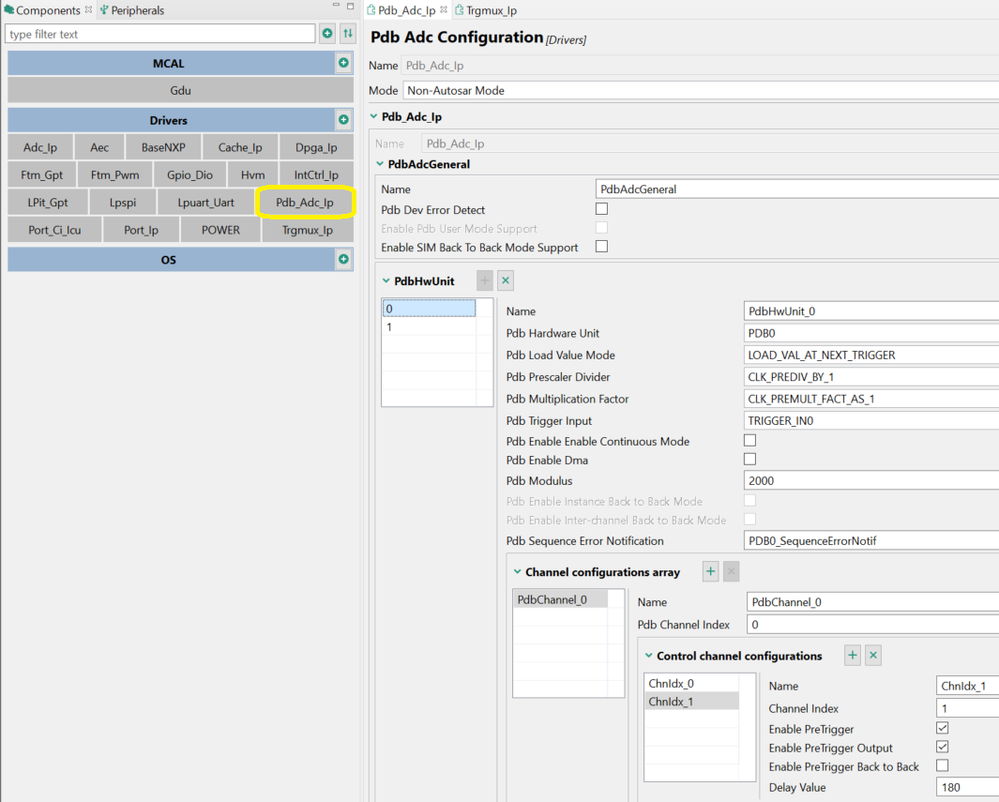Click the Pdb Modulus value field
The image size is (999, 802).
871,480
